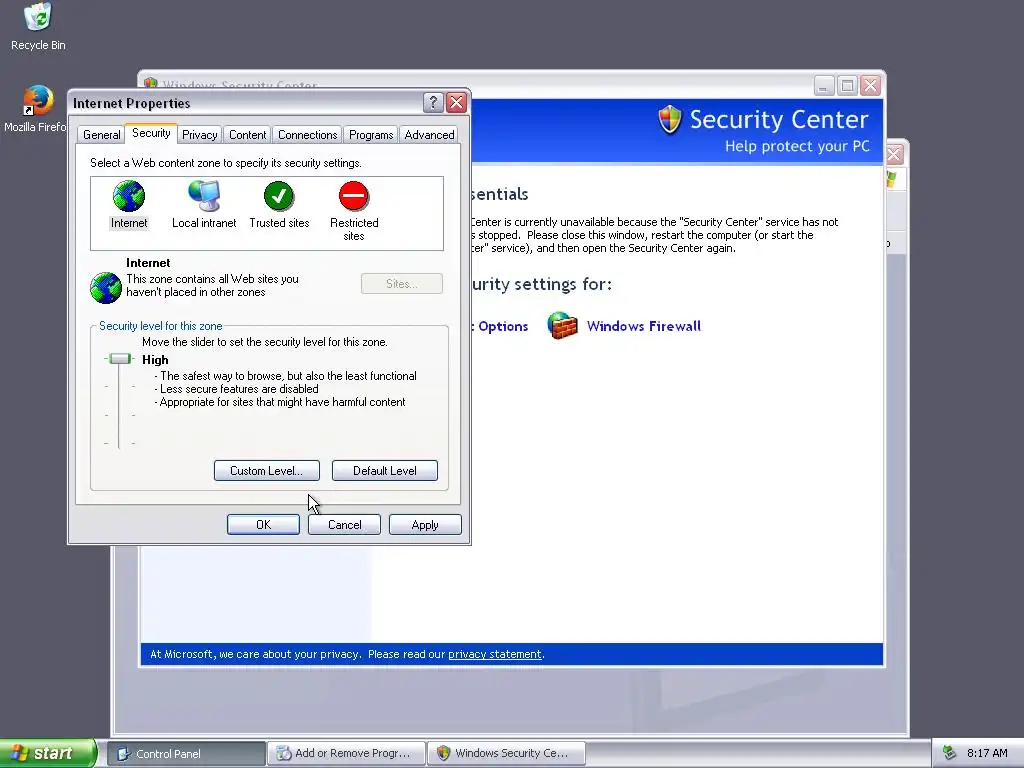Open the Start menu

(x=48, y=753)
